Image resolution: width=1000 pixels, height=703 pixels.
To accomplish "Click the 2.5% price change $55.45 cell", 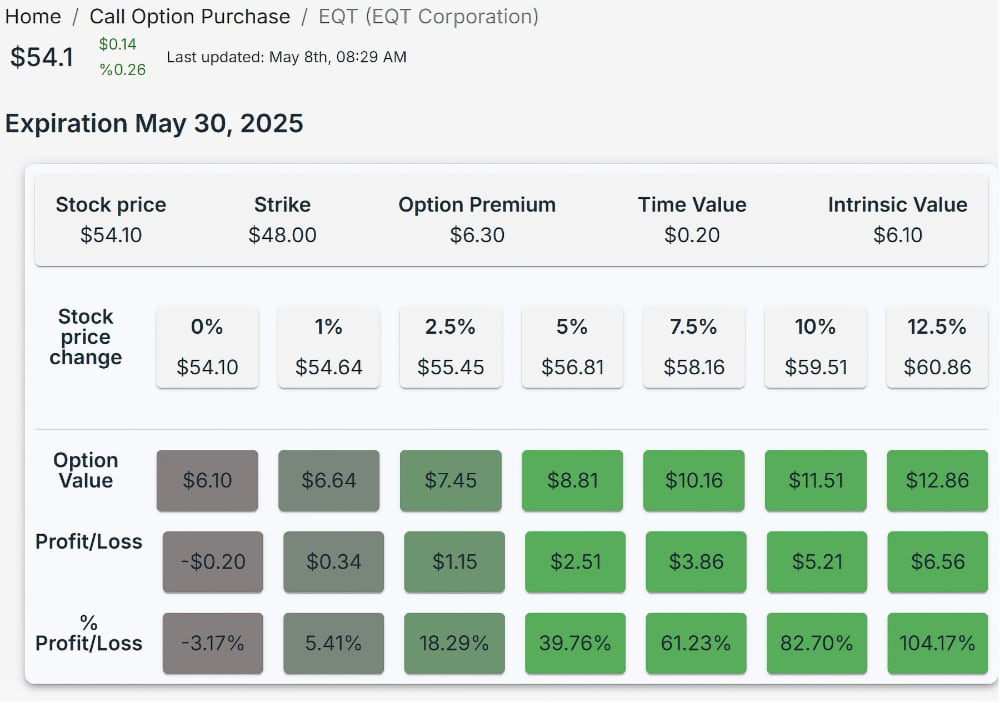I will tap(450, 347).
